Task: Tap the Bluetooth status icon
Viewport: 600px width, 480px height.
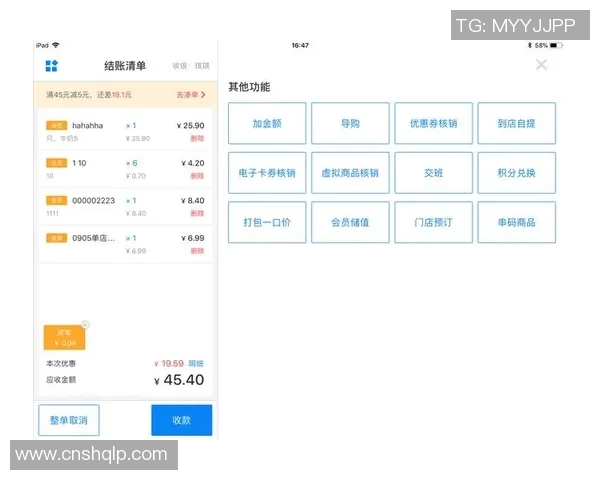Action: point(530,45)
